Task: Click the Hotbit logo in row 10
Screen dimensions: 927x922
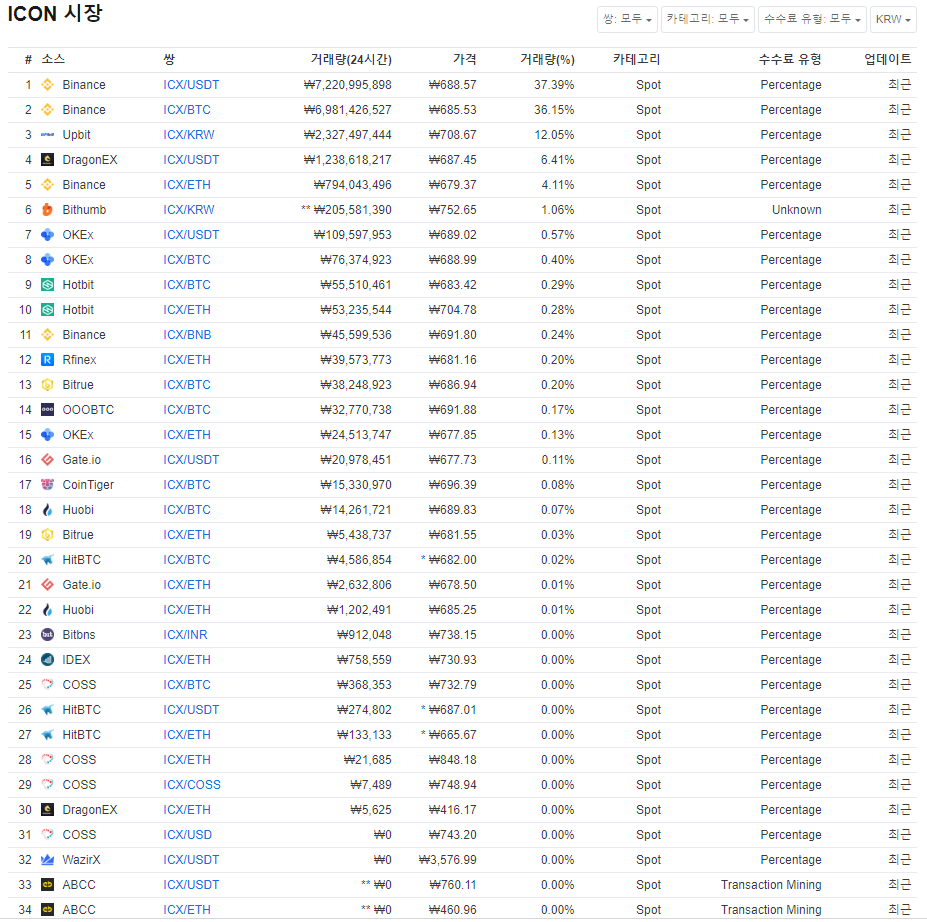Action: [x=47, y=310]
